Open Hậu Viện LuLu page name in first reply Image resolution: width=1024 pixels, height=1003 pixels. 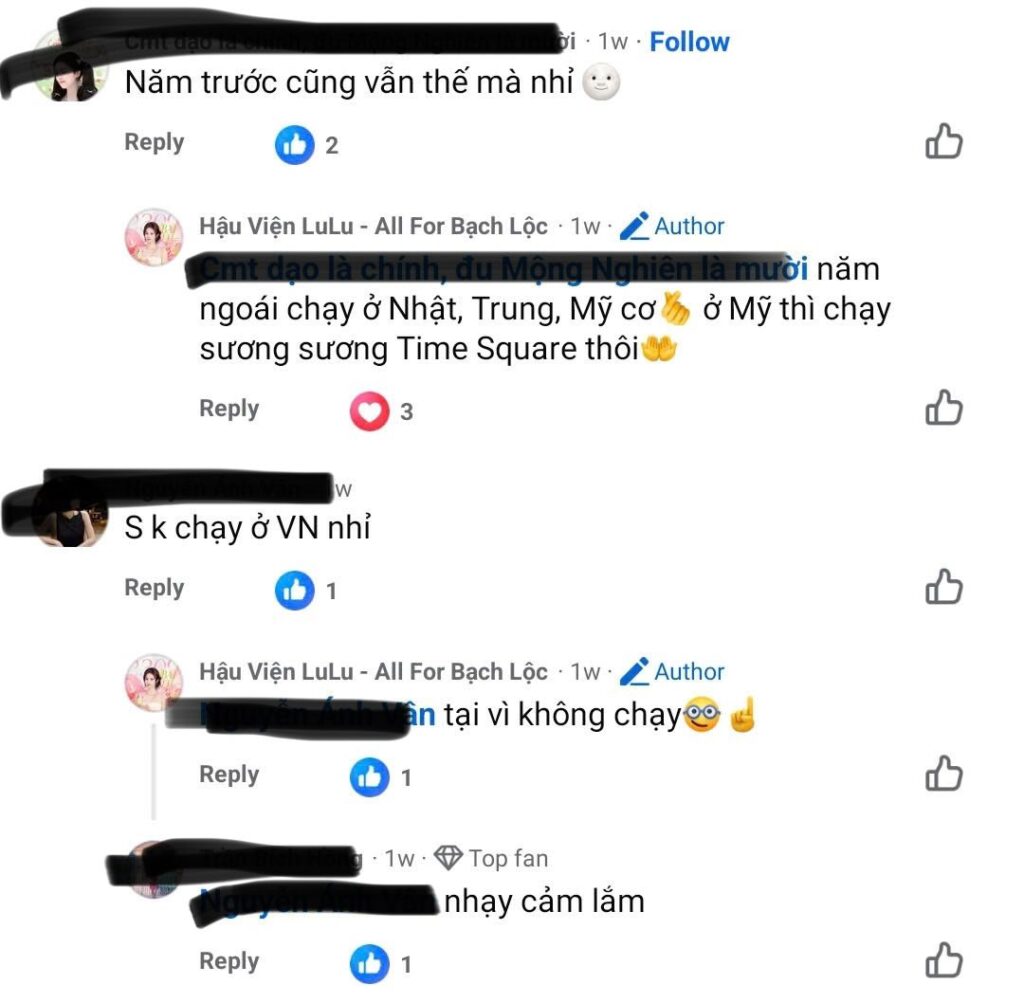click(374, 226)
